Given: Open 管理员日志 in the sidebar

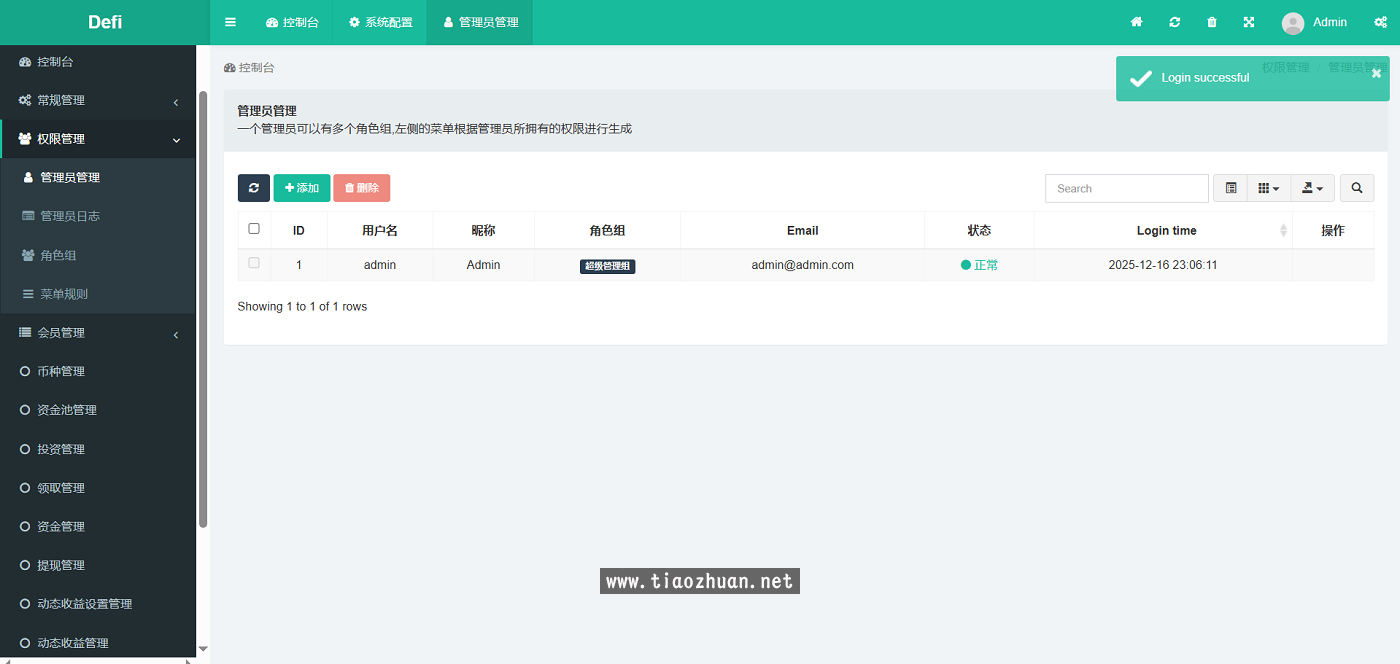Looking at the screenshot, I should coord(70,216).
